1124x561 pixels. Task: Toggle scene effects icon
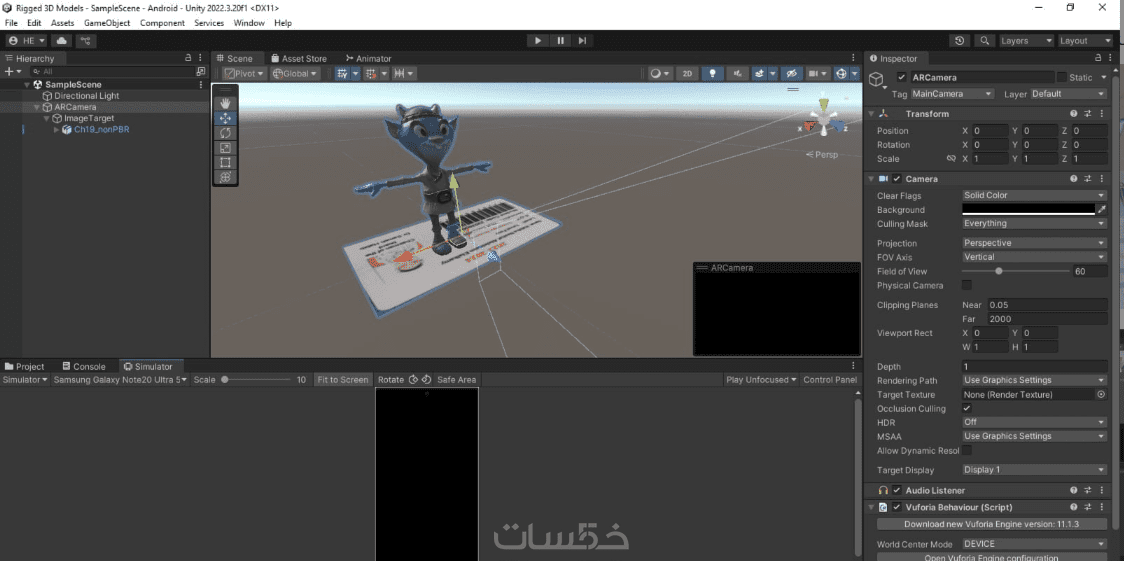(759, 73)
